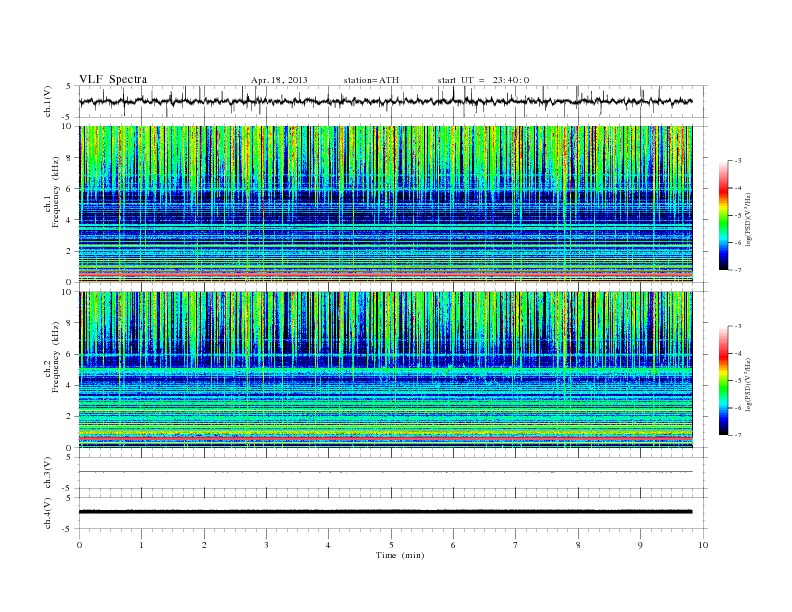Image resolution: width=792 pixels, height=612 pixels.
Task: Click the ch.1 colorbar 'log(PSD)(V²/Hz)' label
Action: pos(748,220)
